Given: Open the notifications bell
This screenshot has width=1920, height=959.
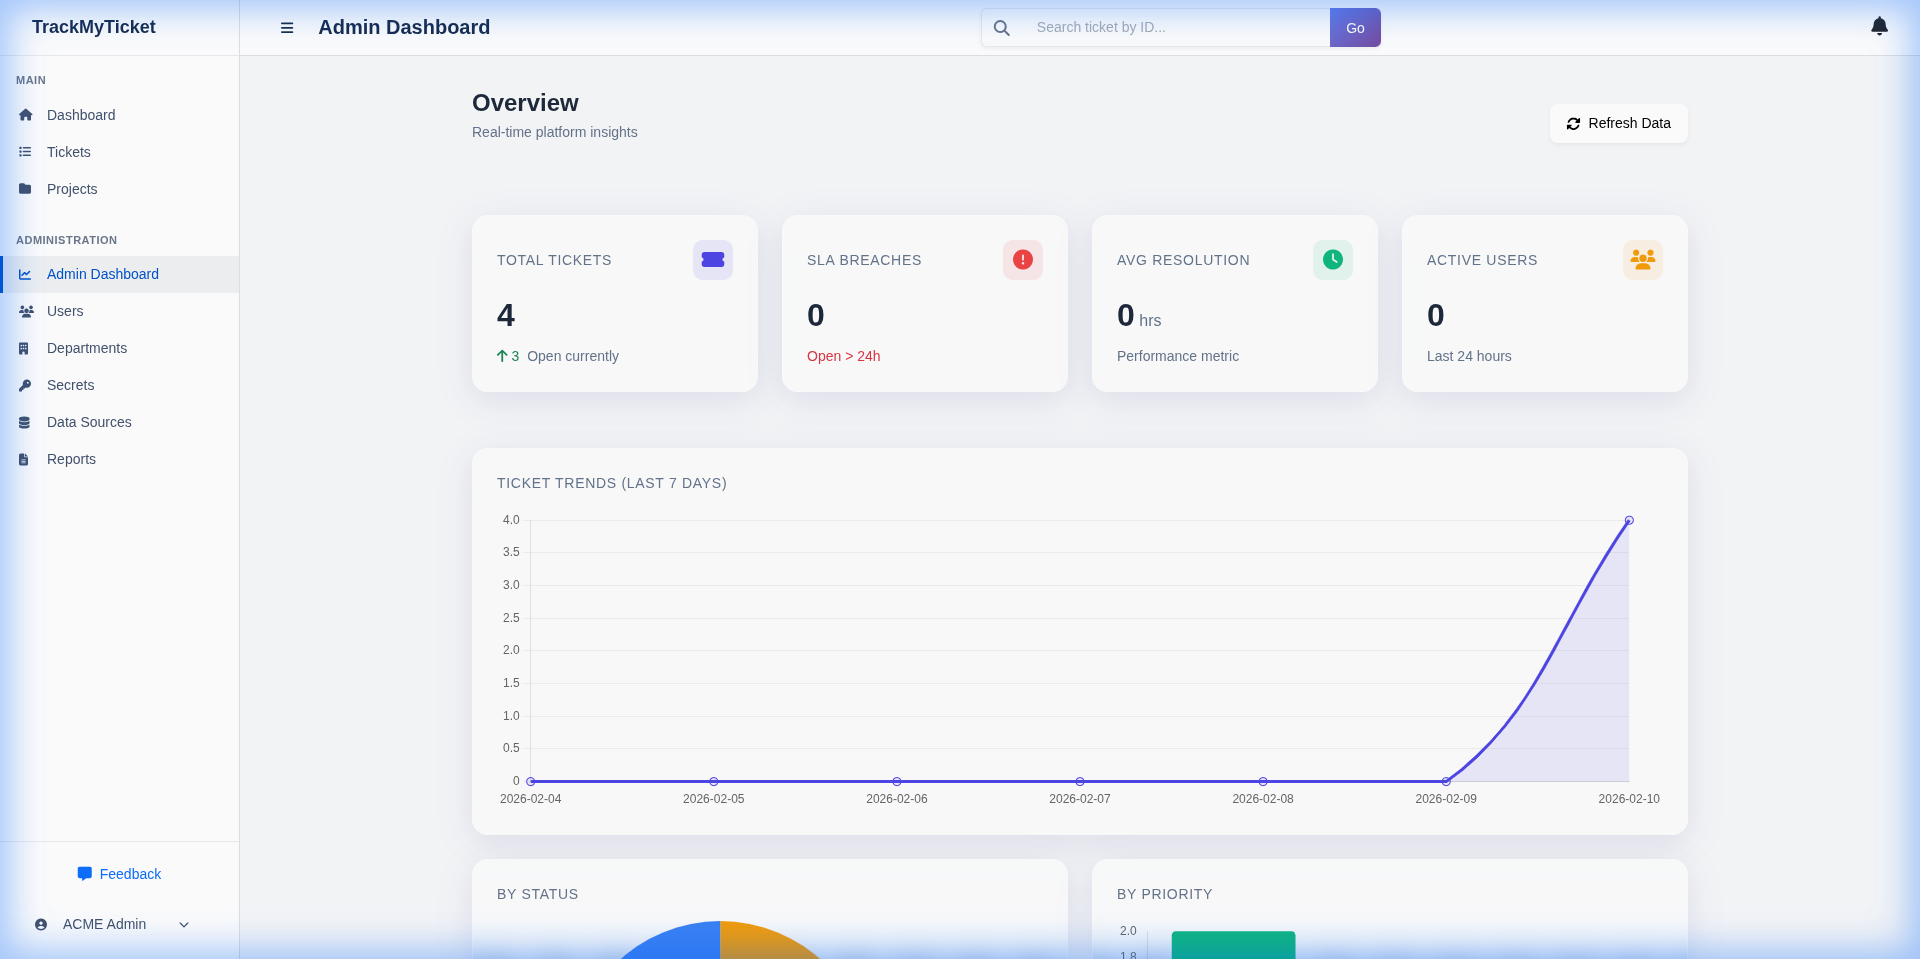Looking at the screenshot, I should click(x=1879, y=27).
